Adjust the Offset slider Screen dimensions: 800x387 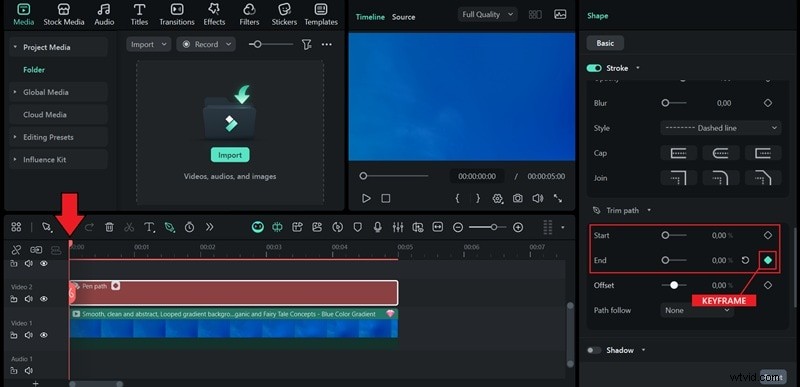click(x=674, y=285)
